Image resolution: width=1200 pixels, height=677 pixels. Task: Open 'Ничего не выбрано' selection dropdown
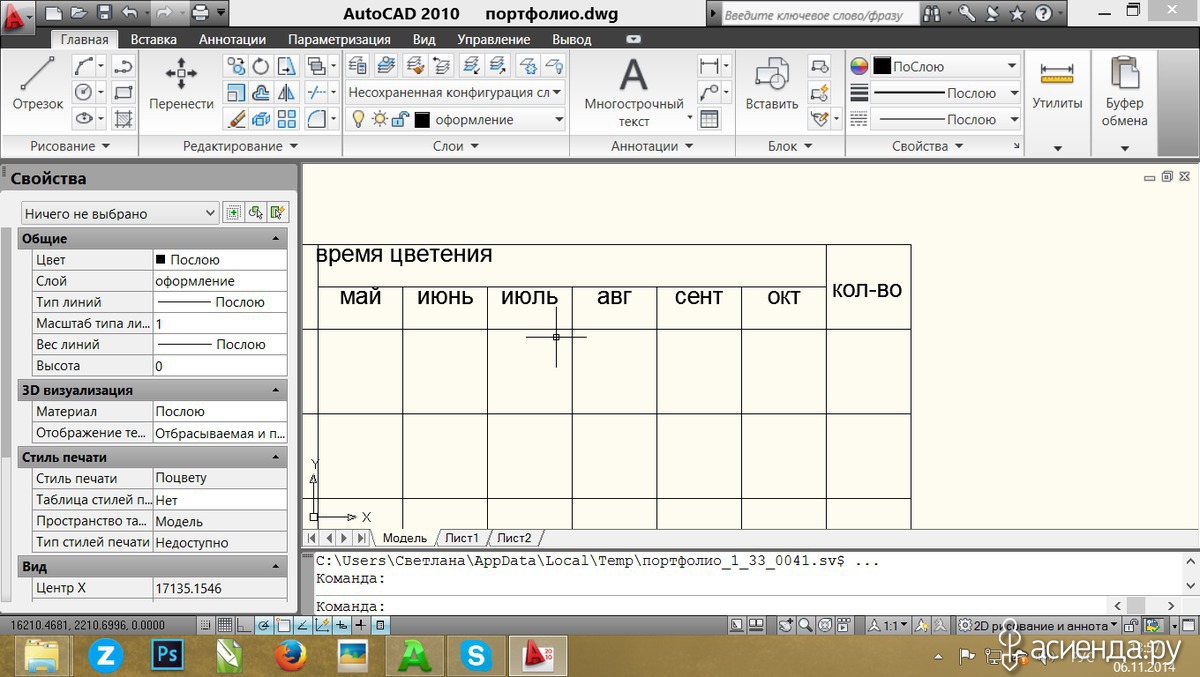[119, 213]
